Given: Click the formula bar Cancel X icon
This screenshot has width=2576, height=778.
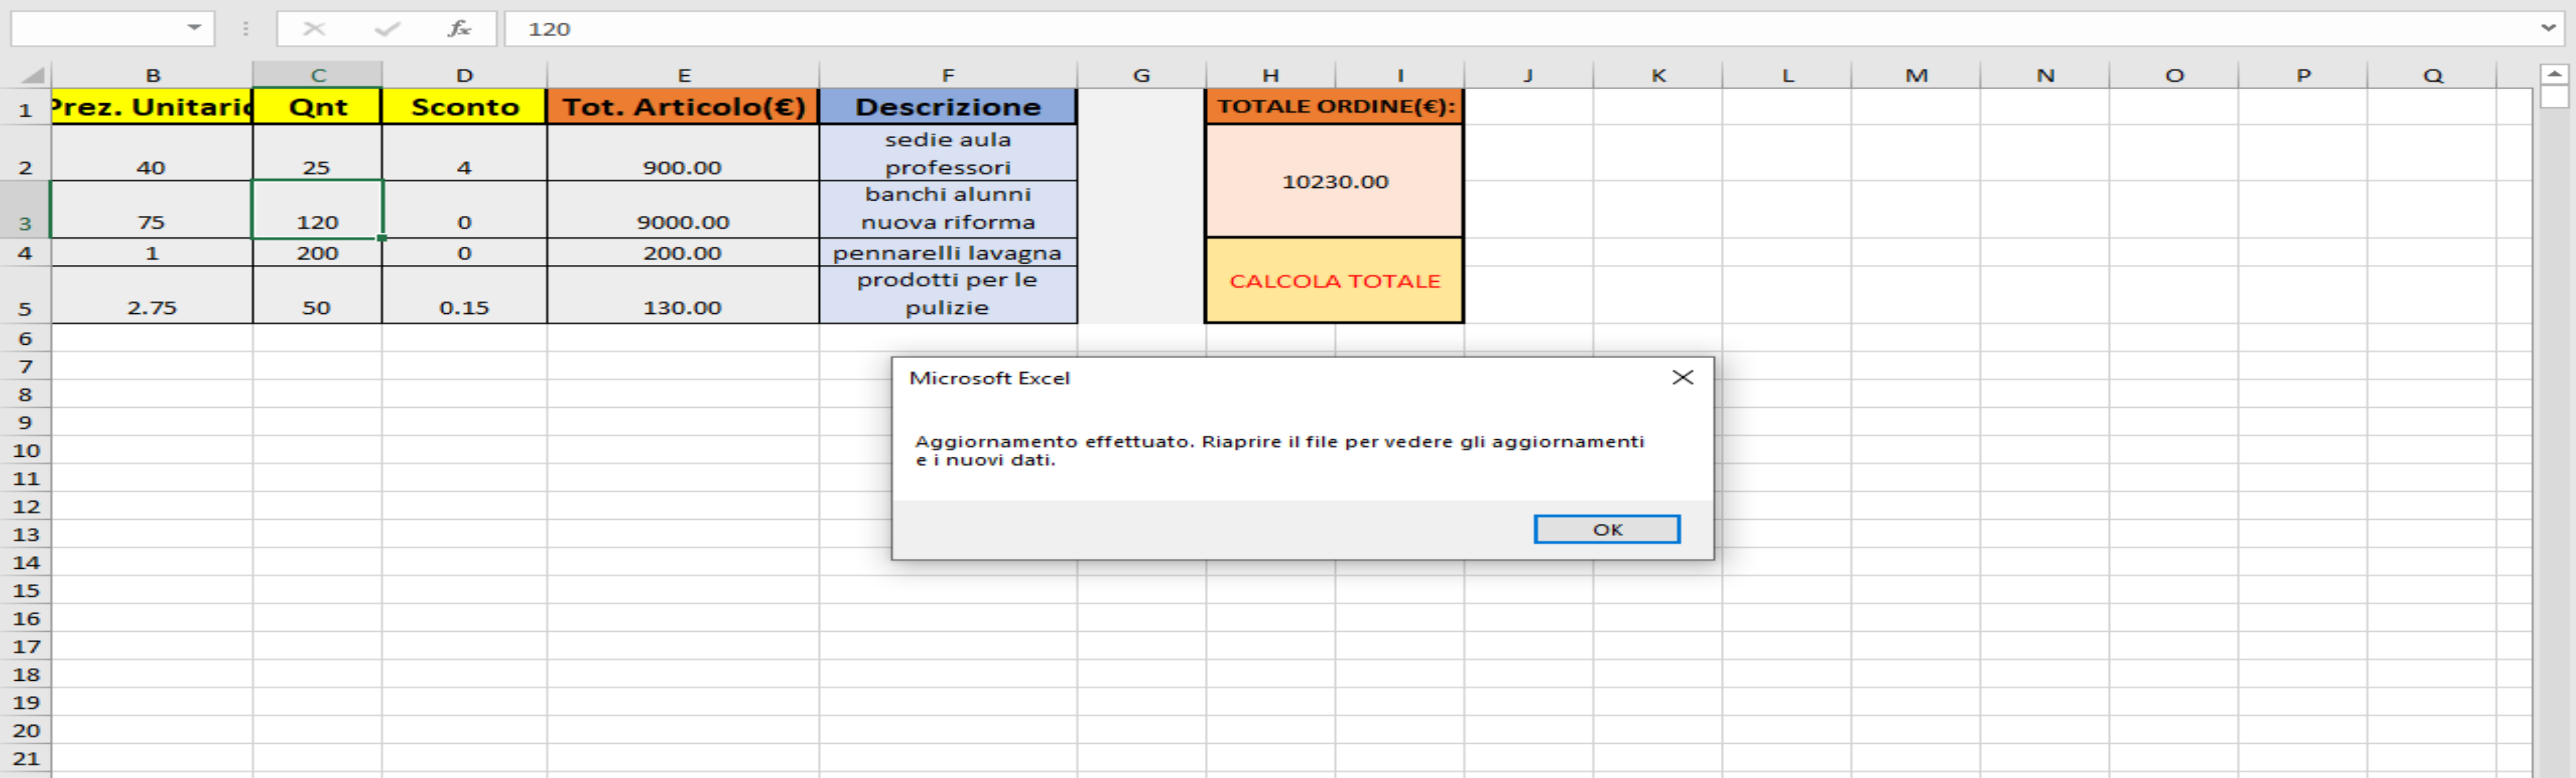Looking at the screenshot, I should pyautogui.click(x=314, y=28).
